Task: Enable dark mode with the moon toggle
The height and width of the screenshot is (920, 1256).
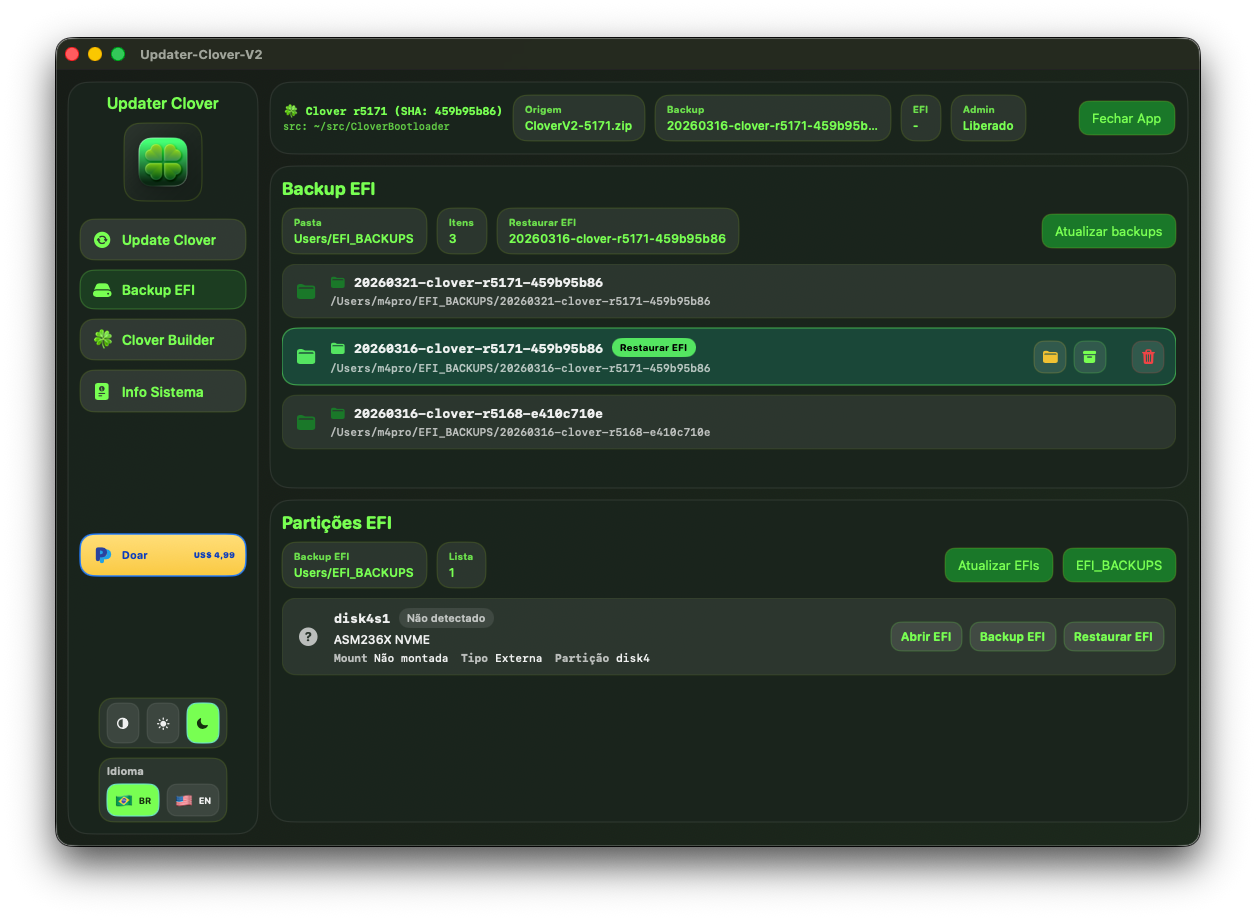Action: pos(203,722)
